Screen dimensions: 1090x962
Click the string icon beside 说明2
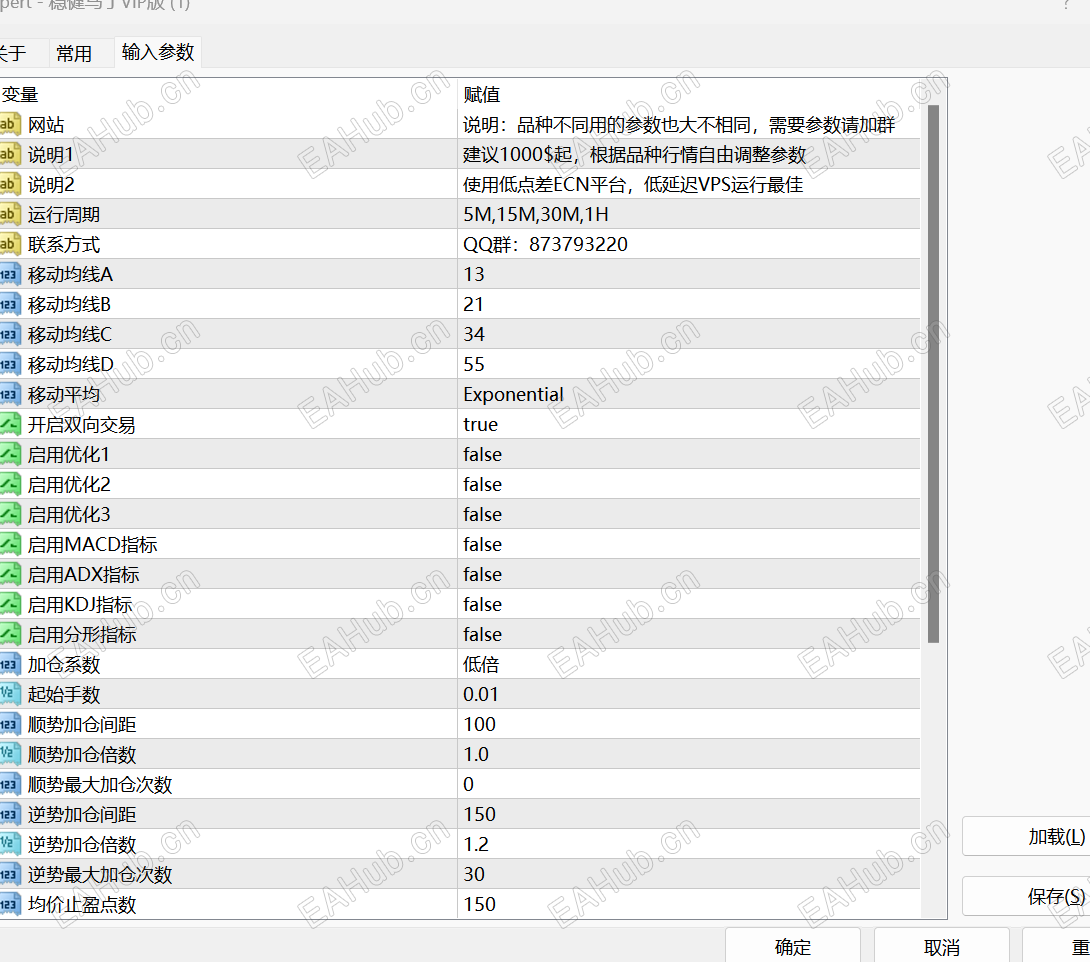tap(9, 184)
